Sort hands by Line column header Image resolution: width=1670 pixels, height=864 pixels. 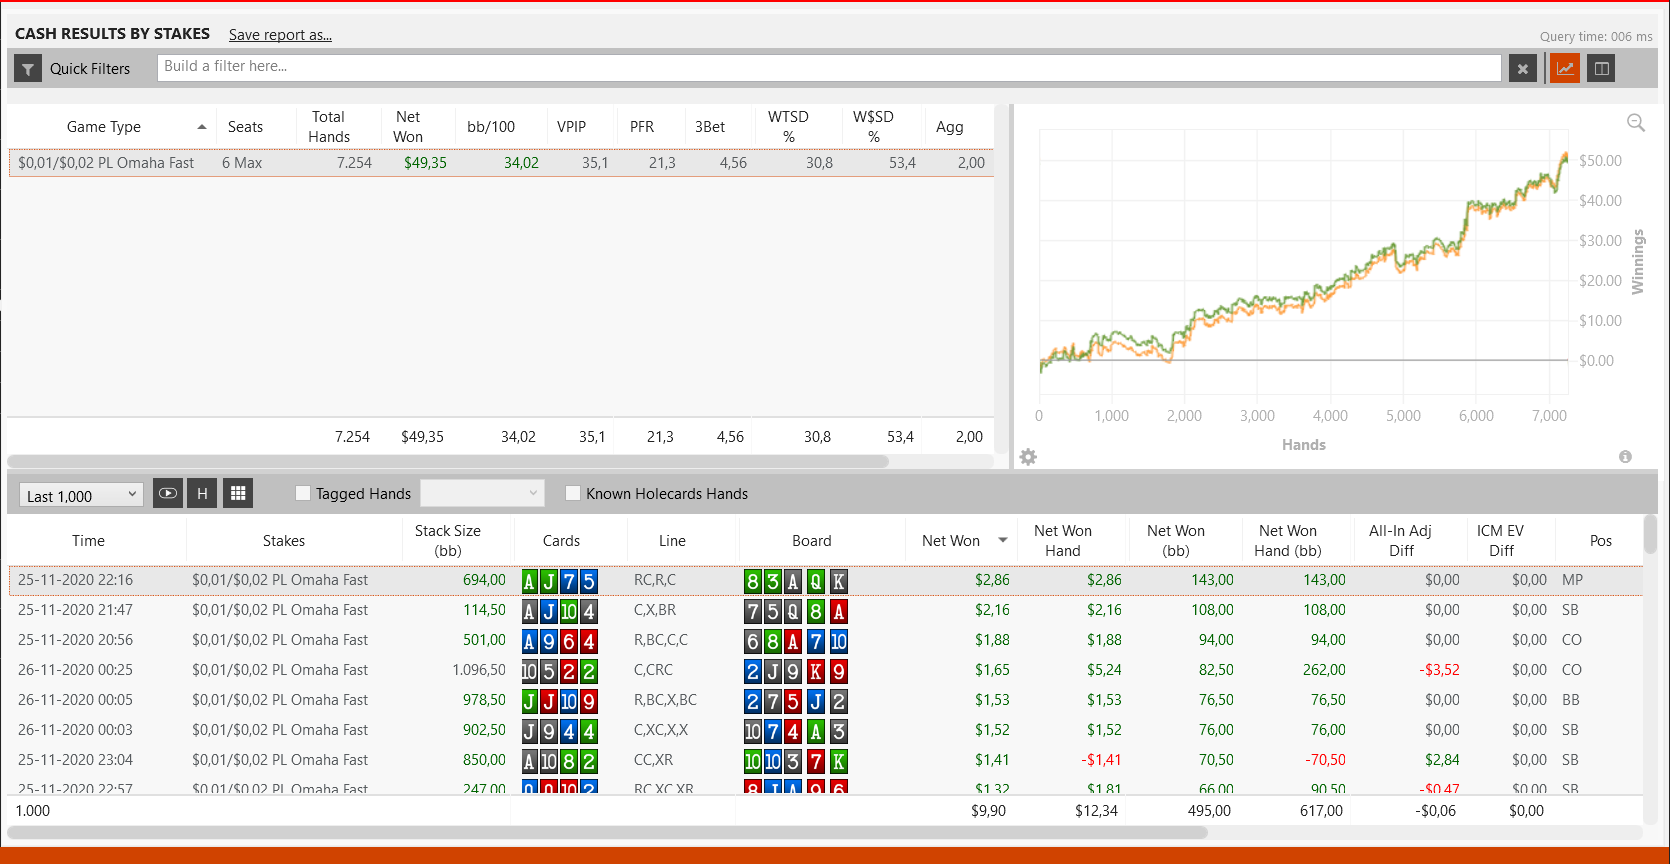pyautogui.click(x=672, y=541)
